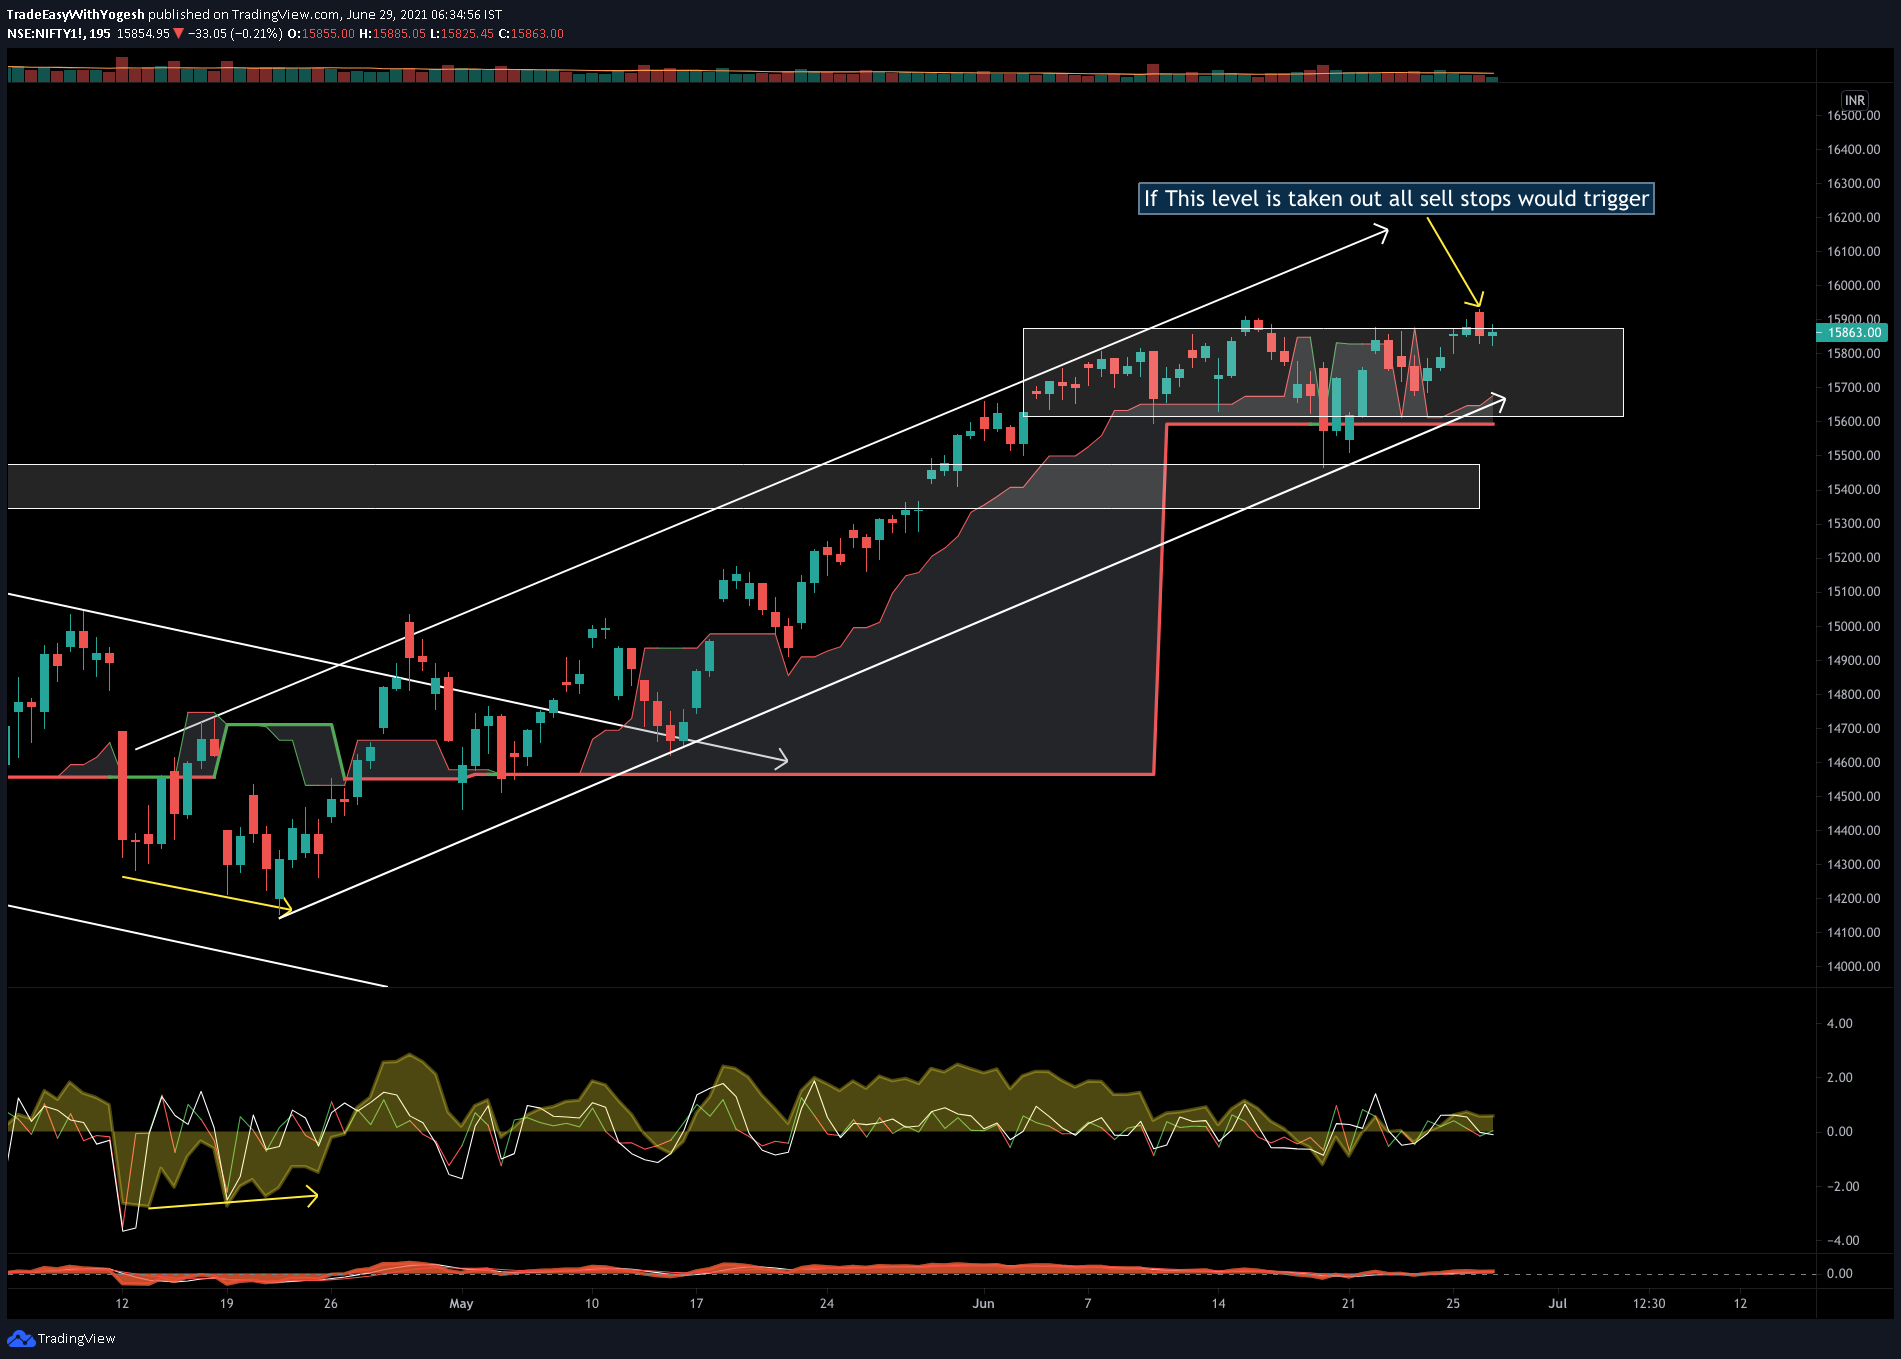Viewport: 1901px width, 1359px height.
Task: Click the May label on time axis
Action: [461, 1303]
